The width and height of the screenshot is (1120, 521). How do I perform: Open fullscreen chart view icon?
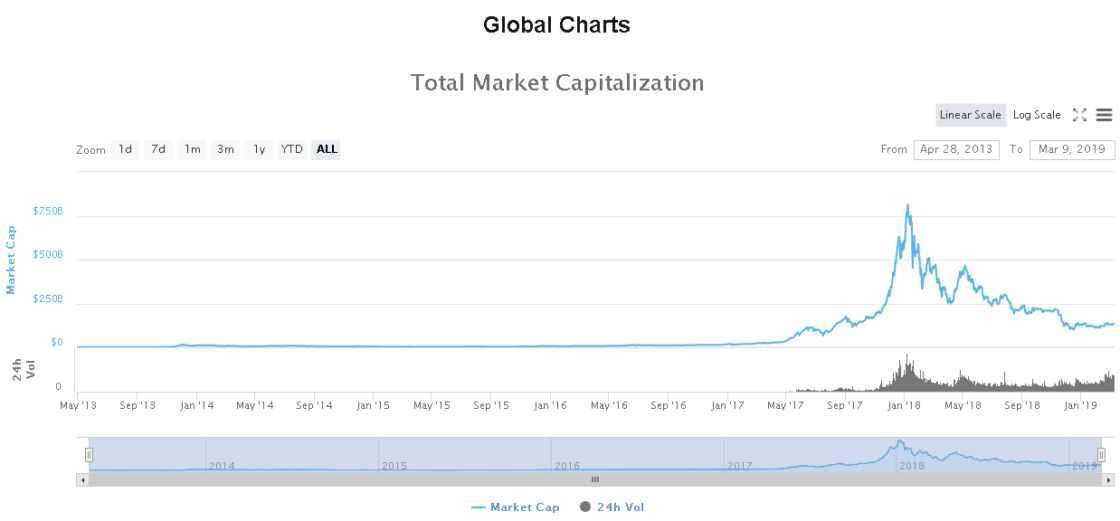(x=1079, y=114)
